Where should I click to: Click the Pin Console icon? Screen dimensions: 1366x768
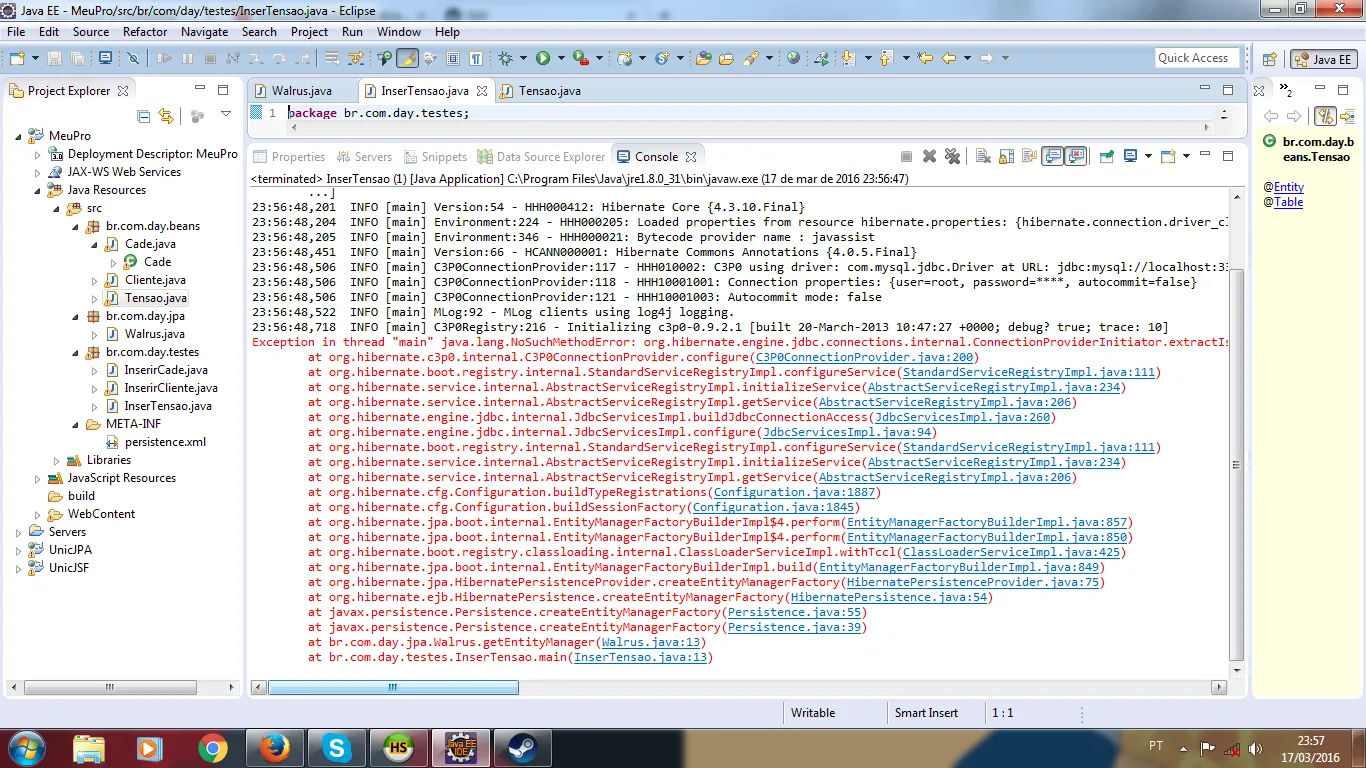[x=1107, y=156]
